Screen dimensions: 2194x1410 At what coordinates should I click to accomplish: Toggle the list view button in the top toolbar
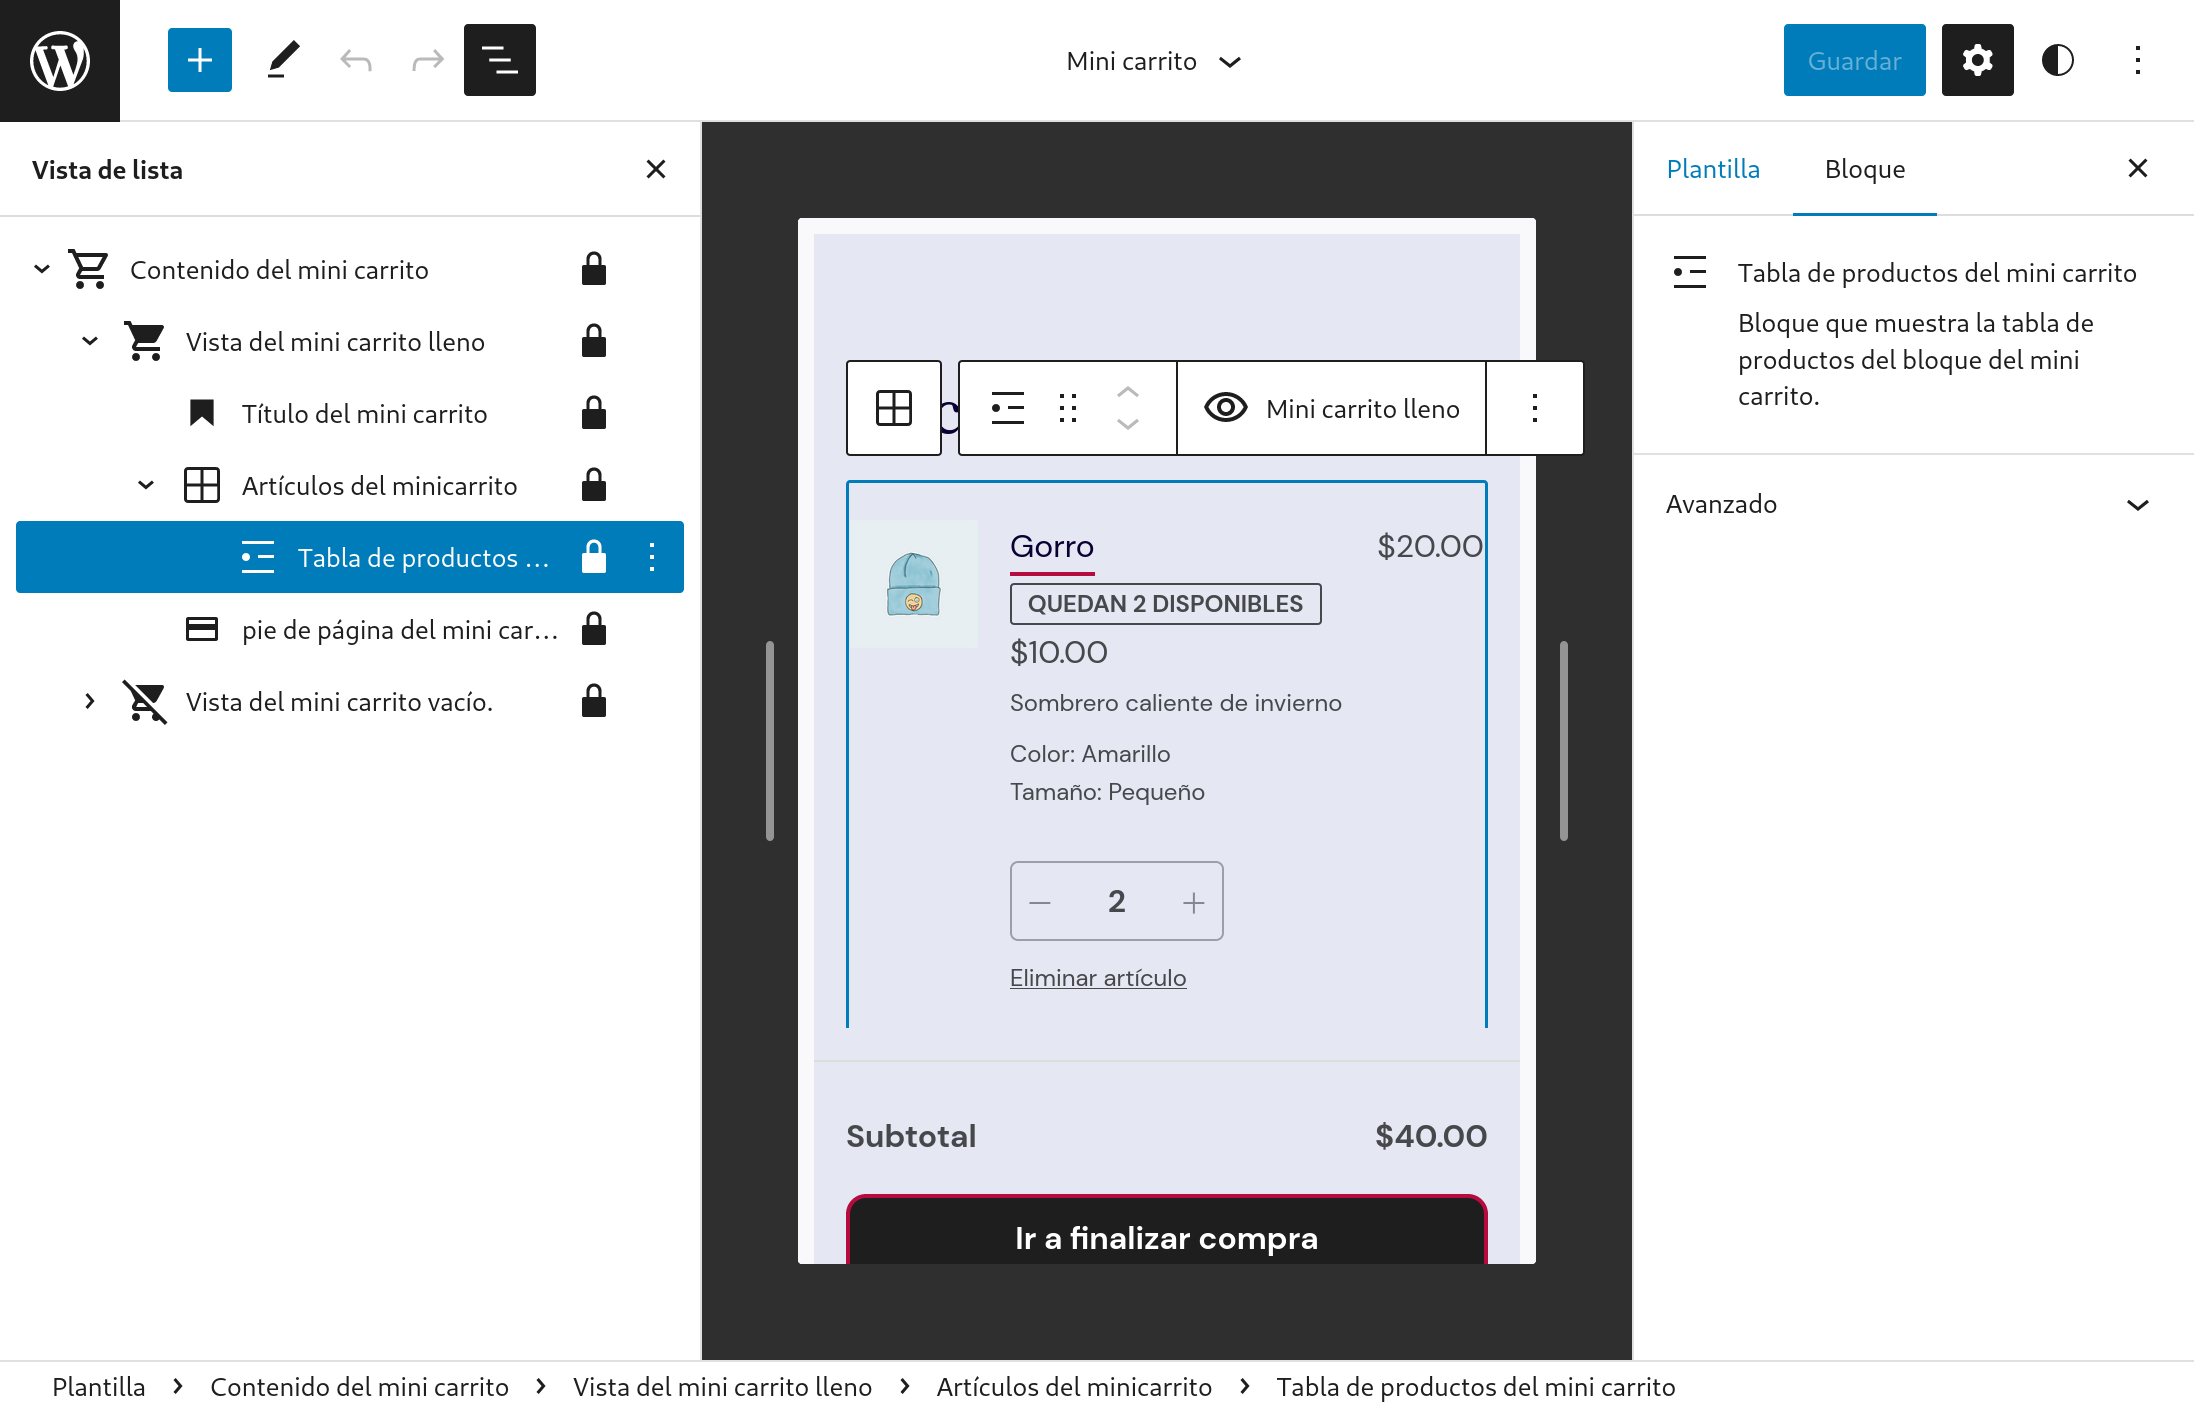pos(500,60)
